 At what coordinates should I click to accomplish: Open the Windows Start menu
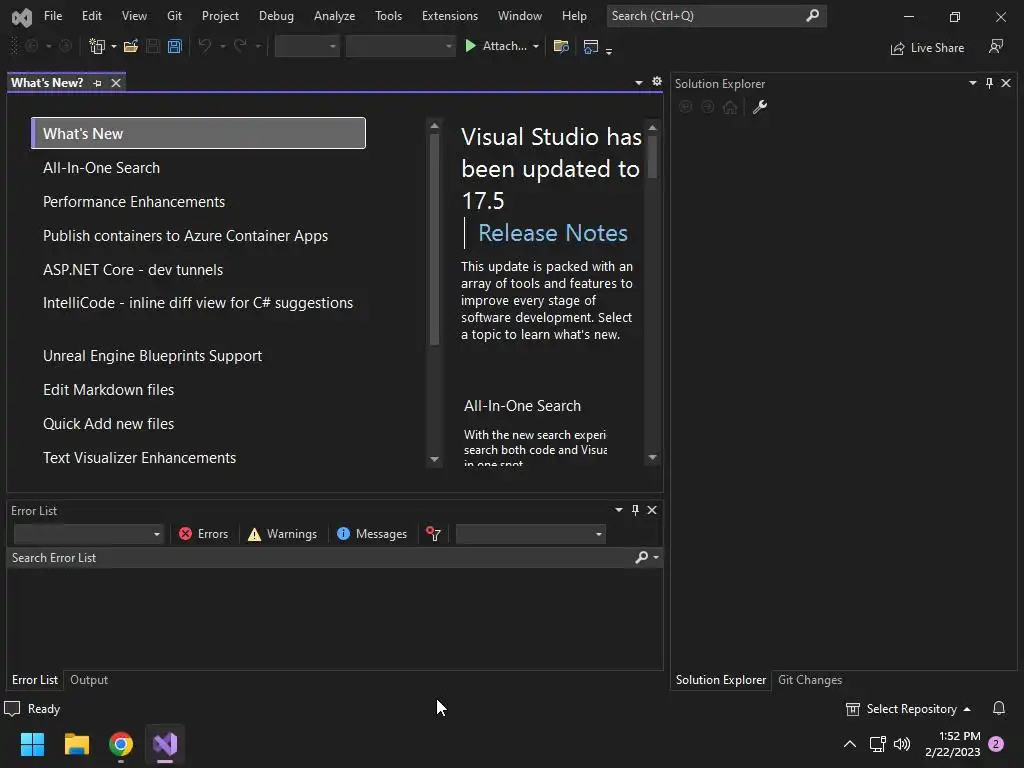pos(32,744)
